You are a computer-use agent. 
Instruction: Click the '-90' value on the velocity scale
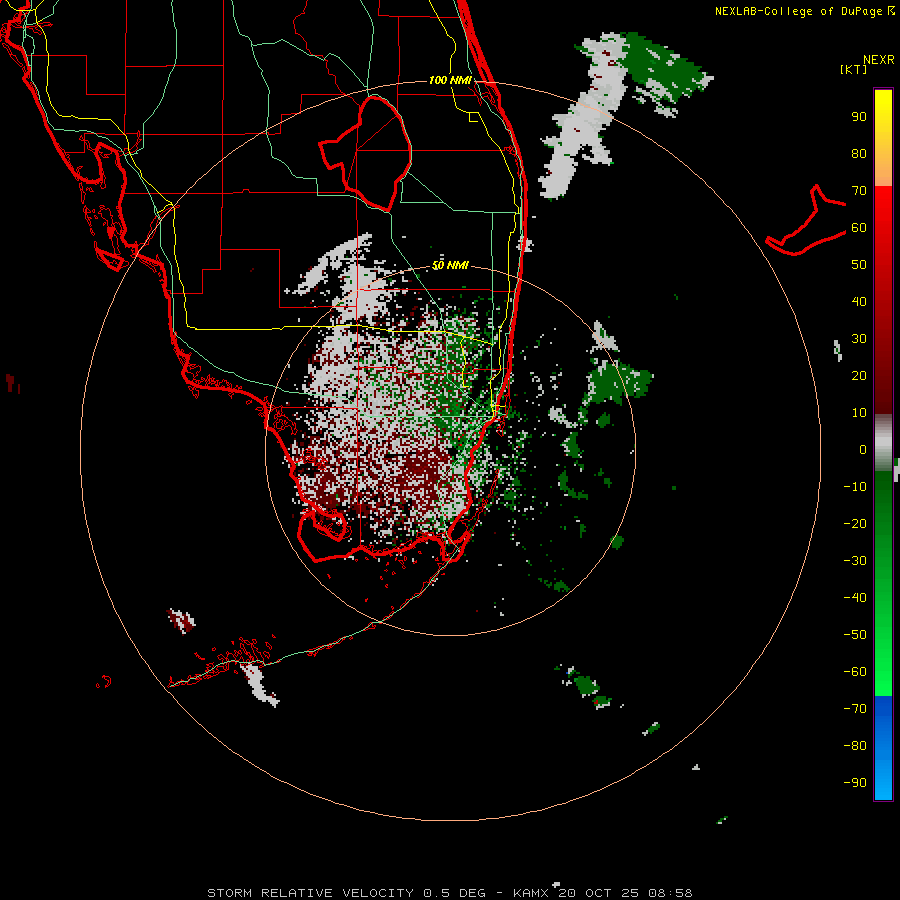point(855,783)
